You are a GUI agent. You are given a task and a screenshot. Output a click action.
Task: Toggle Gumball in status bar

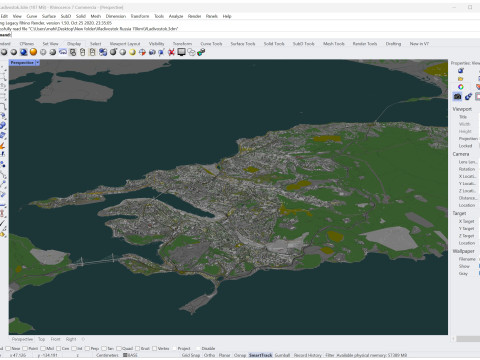(x=282, y=355)
